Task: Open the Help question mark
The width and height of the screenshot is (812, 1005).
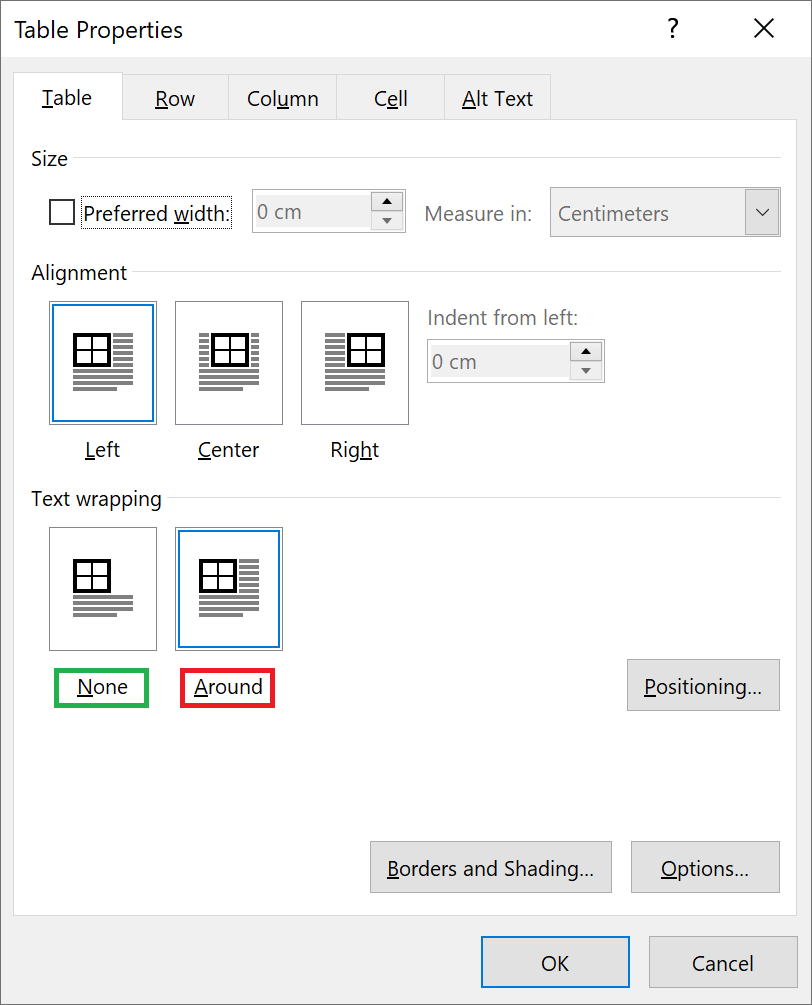Action: tap(672, 28)
